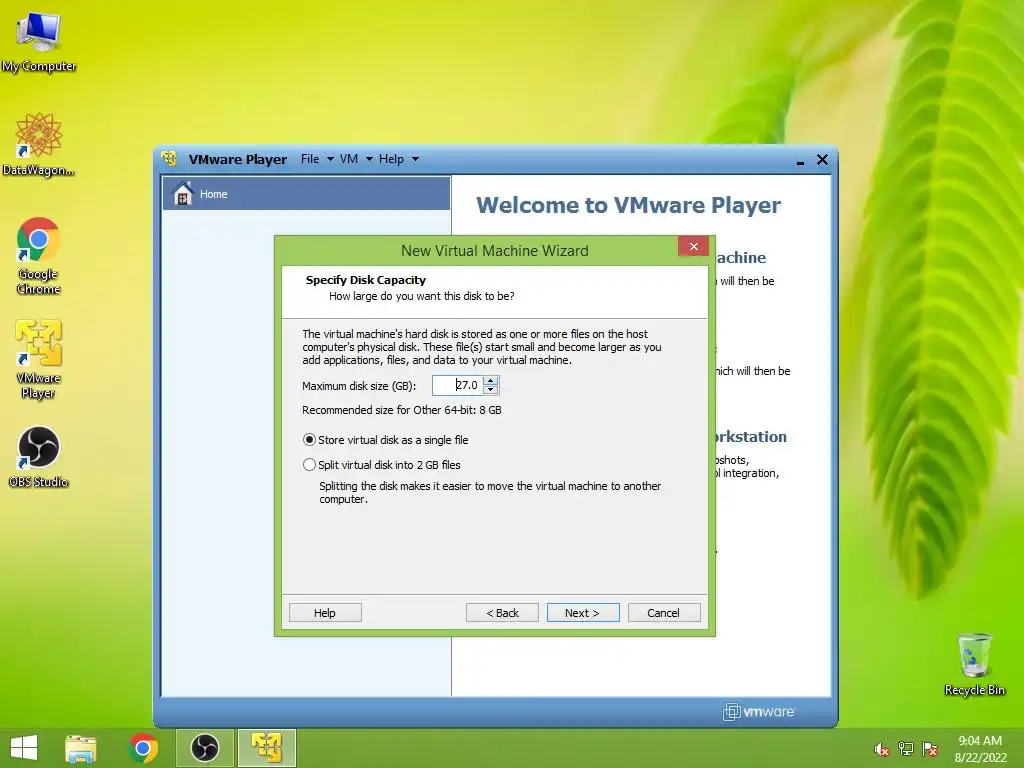Select VMware Player taskbar button
This screenshot has width=1024, height=768.
point(267,748)
